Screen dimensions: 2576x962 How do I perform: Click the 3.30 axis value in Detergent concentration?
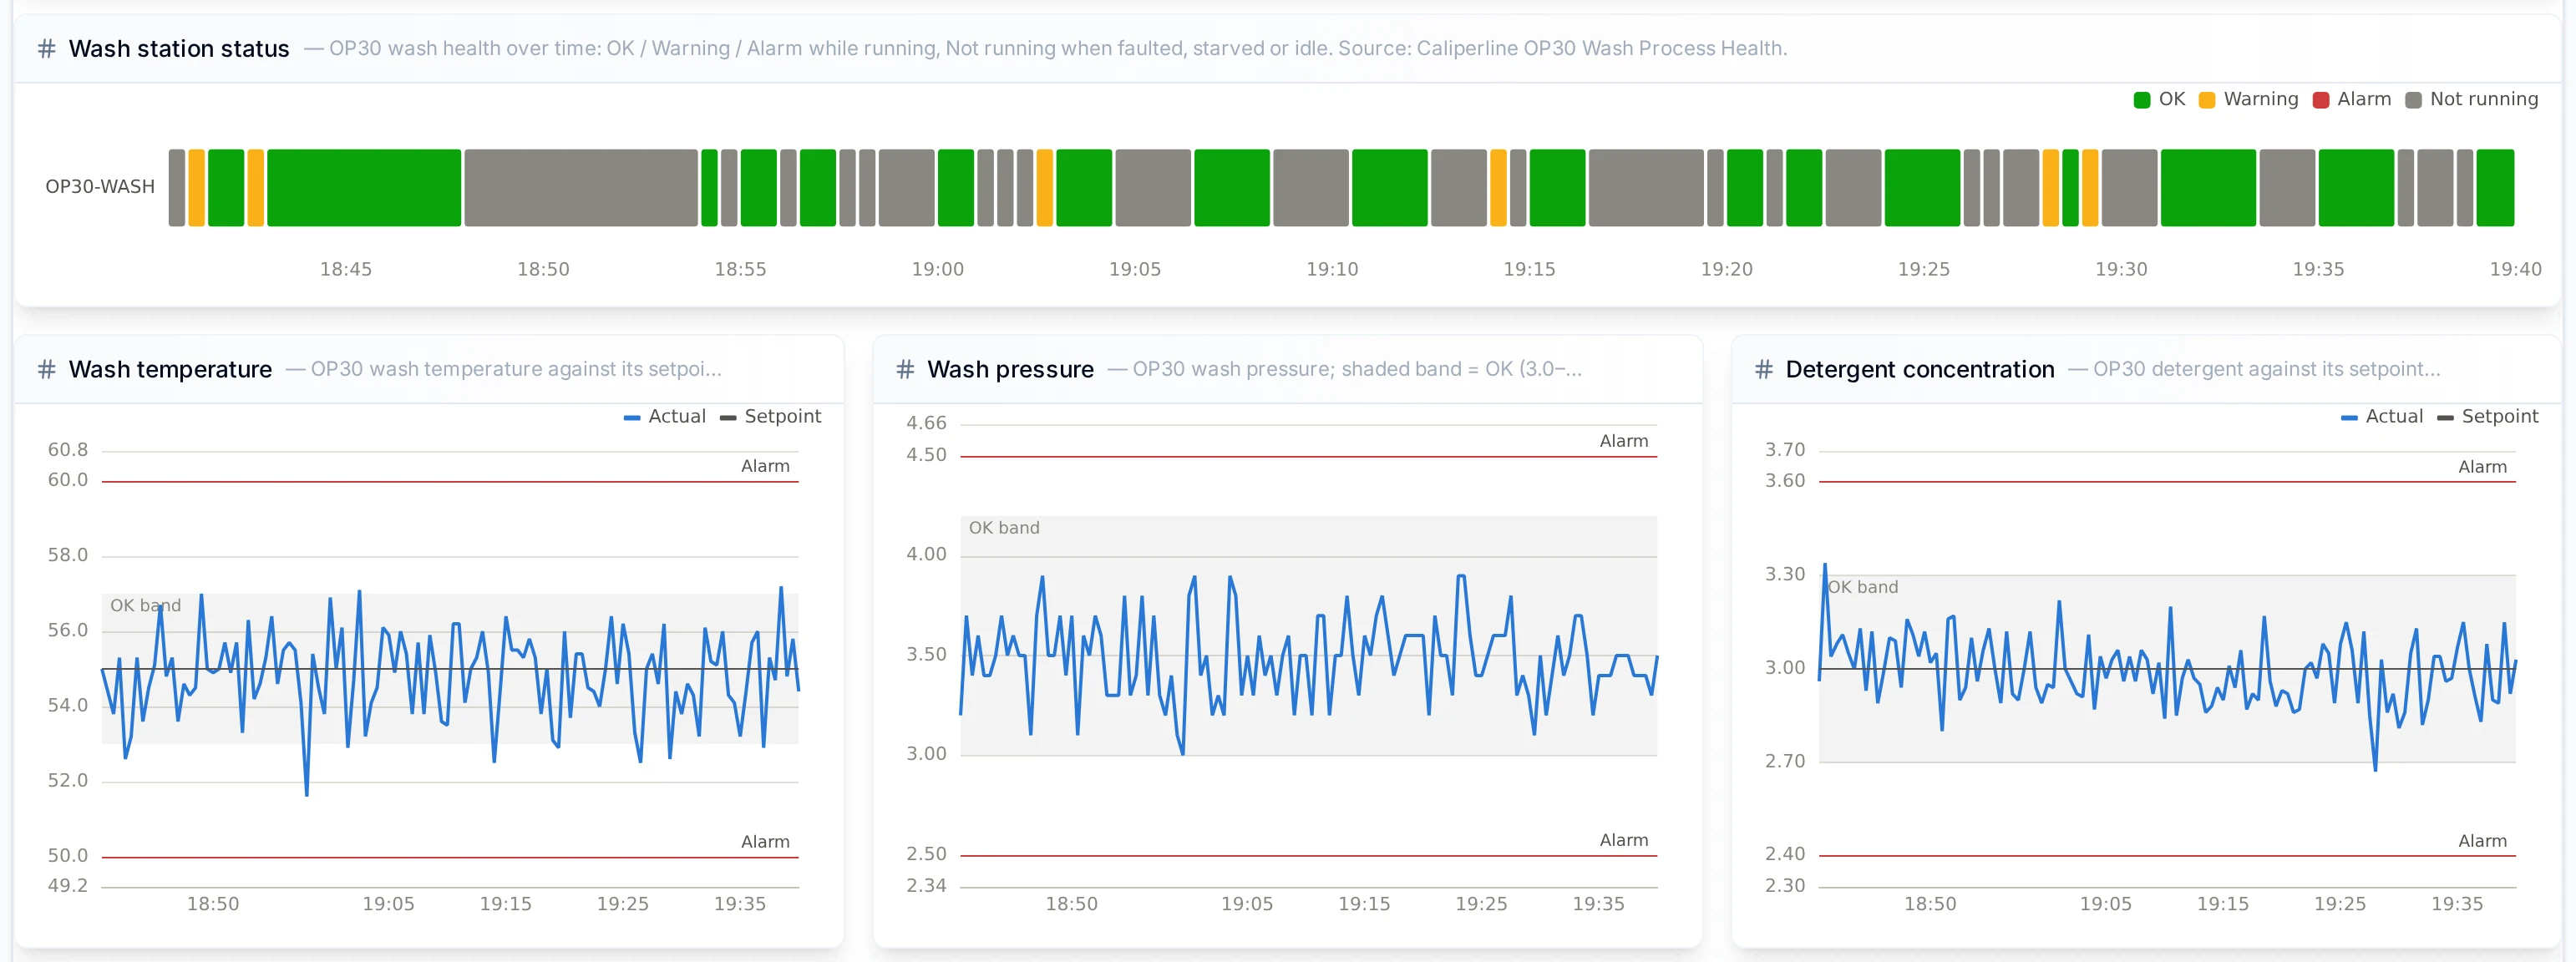tap(1784, 574)
